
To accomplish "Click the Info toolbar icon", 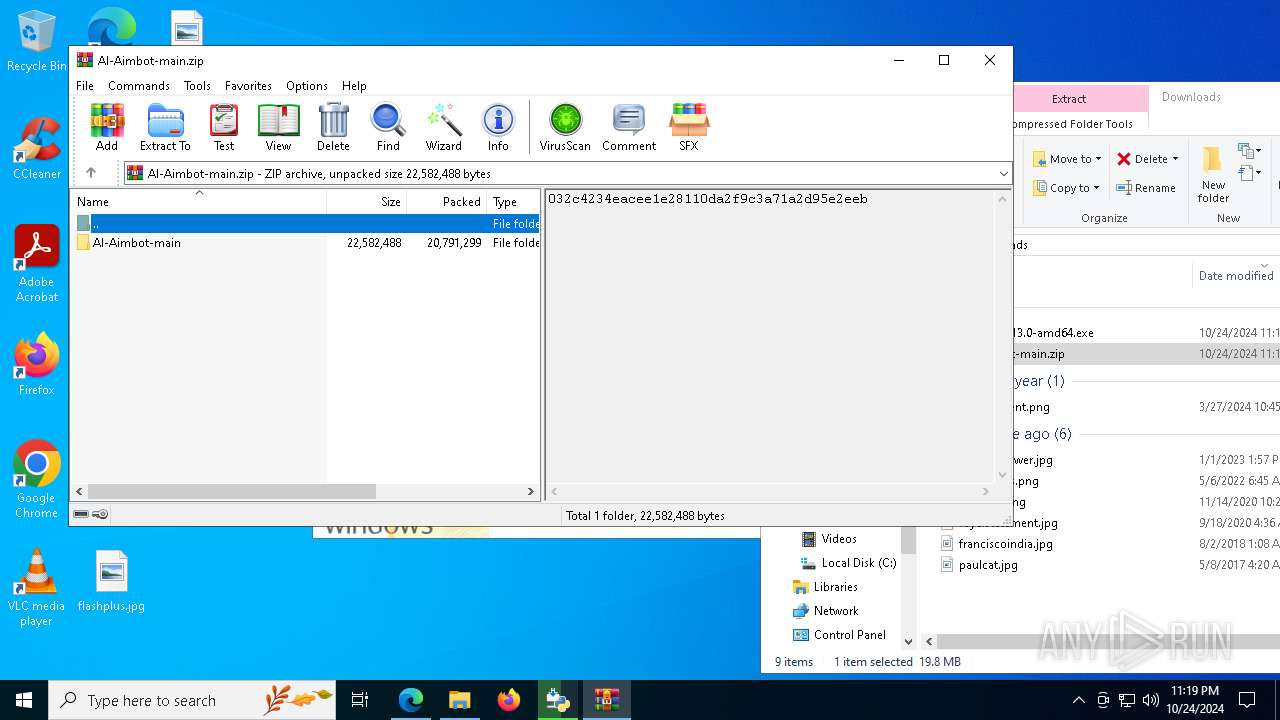I will (x=498, y=127).
